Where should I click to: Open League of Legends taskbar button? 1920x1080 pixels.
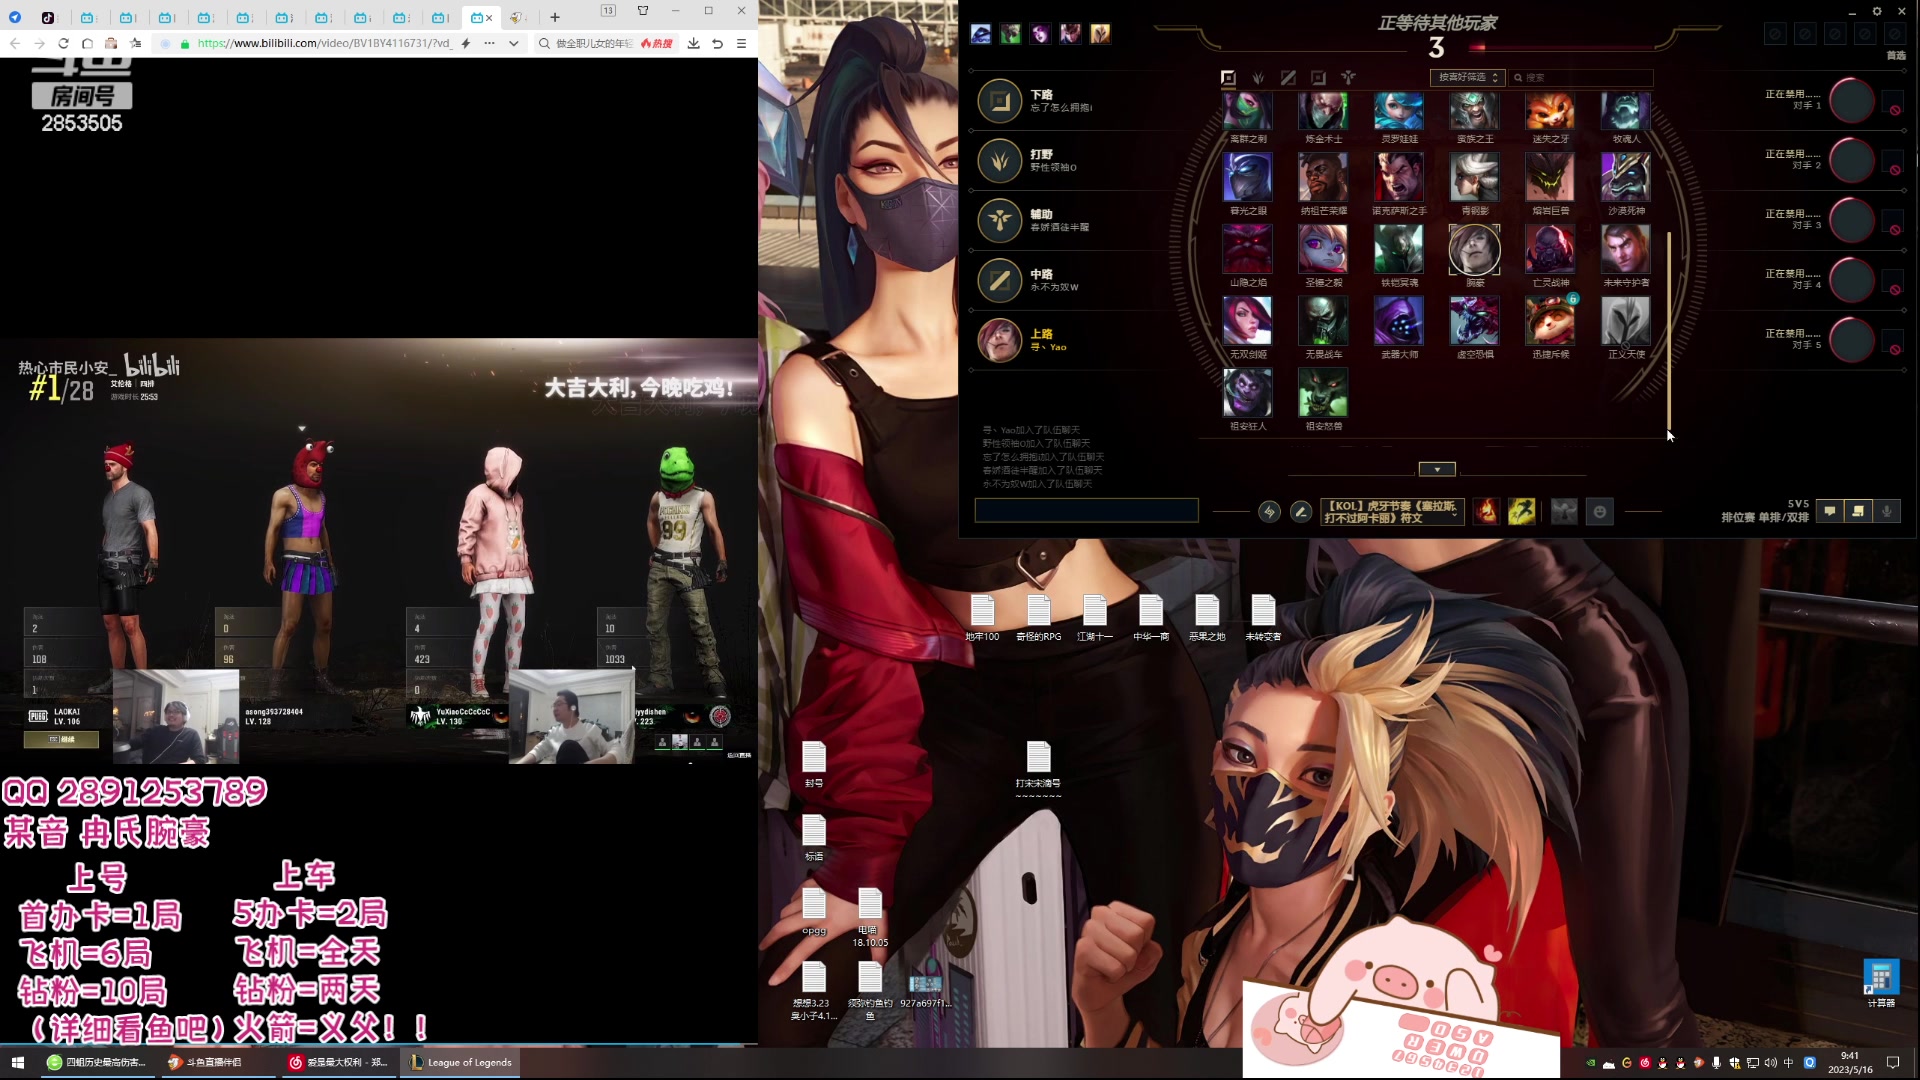click(x=461, y=1062)
